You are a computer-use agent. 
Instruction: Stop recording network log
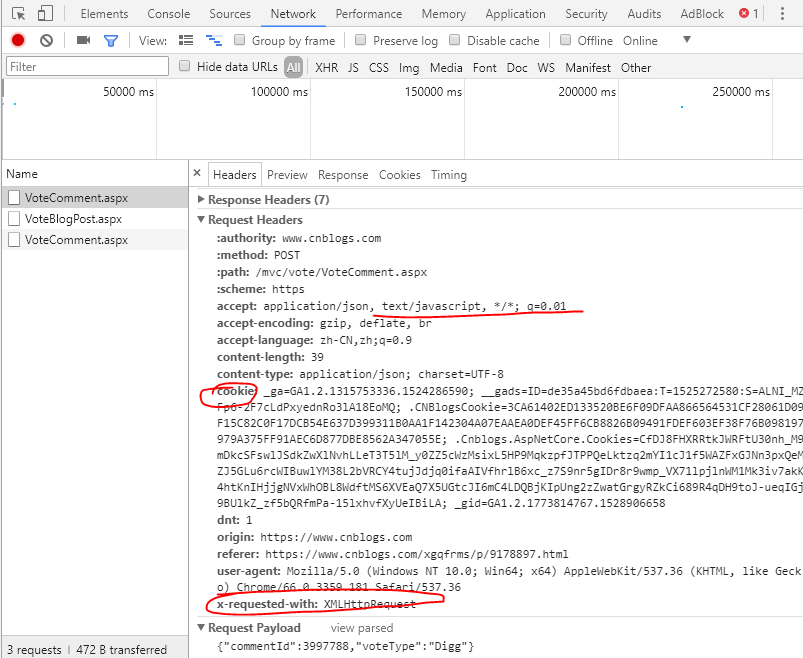coord(18,40)
